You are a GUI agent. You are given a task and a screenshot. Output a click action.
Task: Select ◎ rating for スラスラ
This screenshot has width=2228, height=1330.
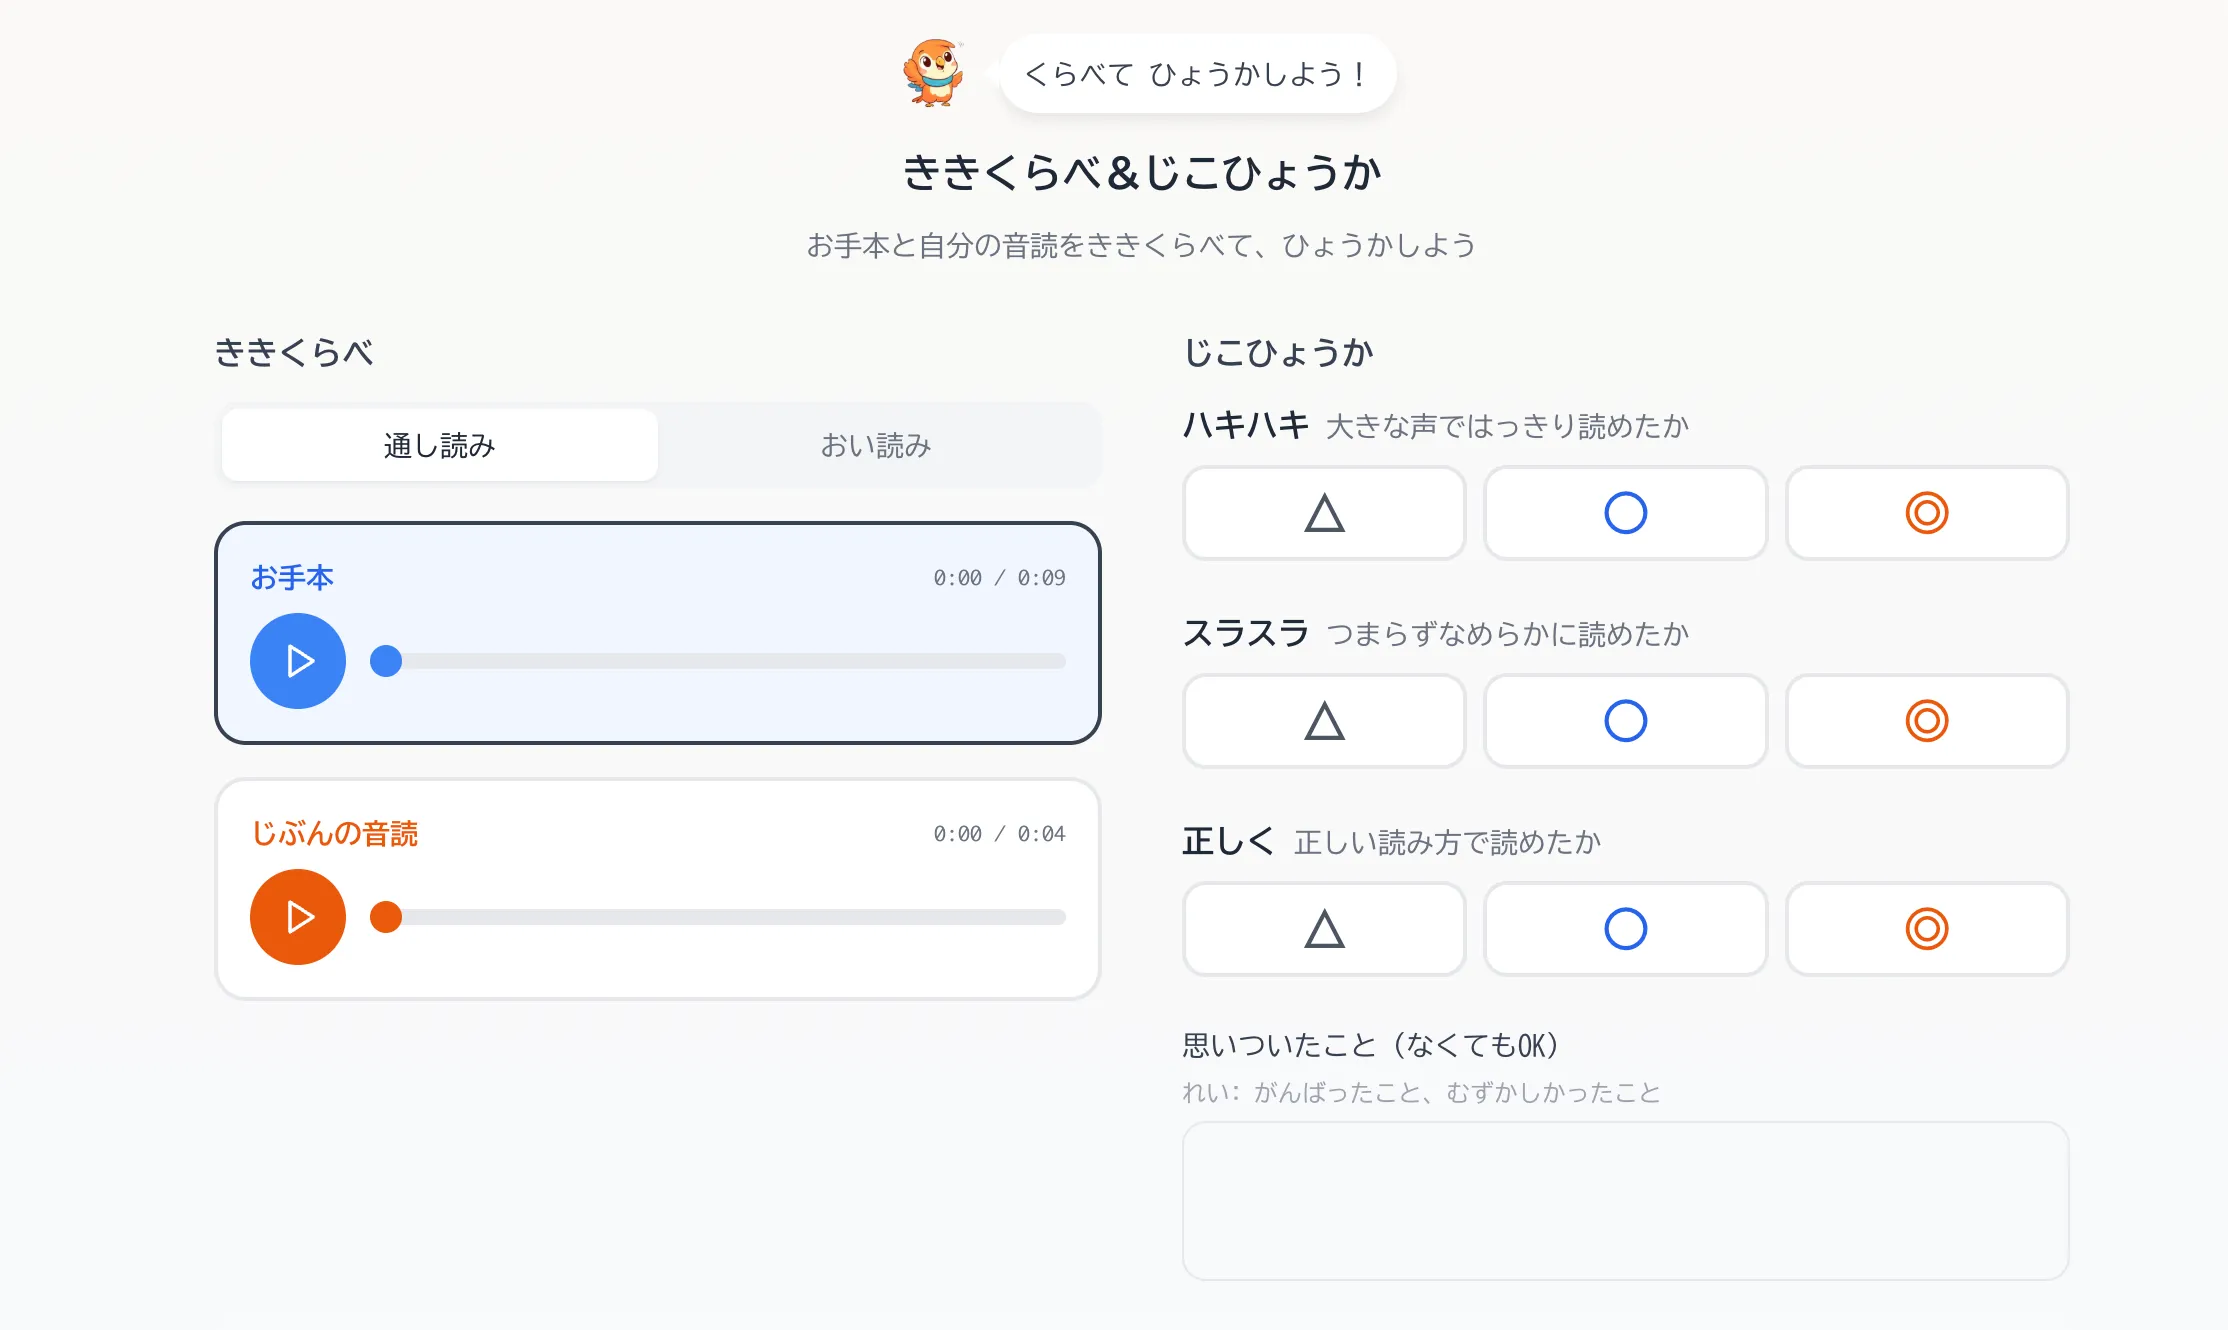(1926, 721)
